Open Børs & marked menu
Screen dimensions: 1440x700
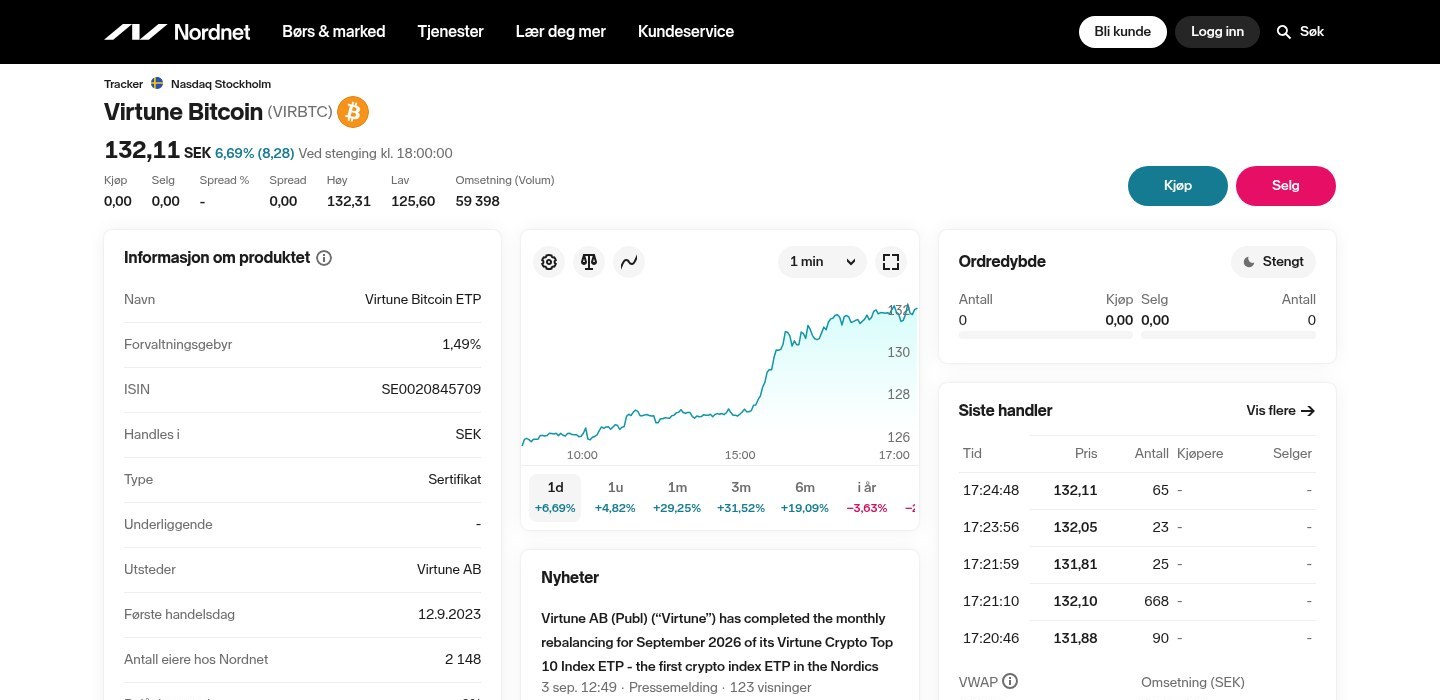pos(334,32)
